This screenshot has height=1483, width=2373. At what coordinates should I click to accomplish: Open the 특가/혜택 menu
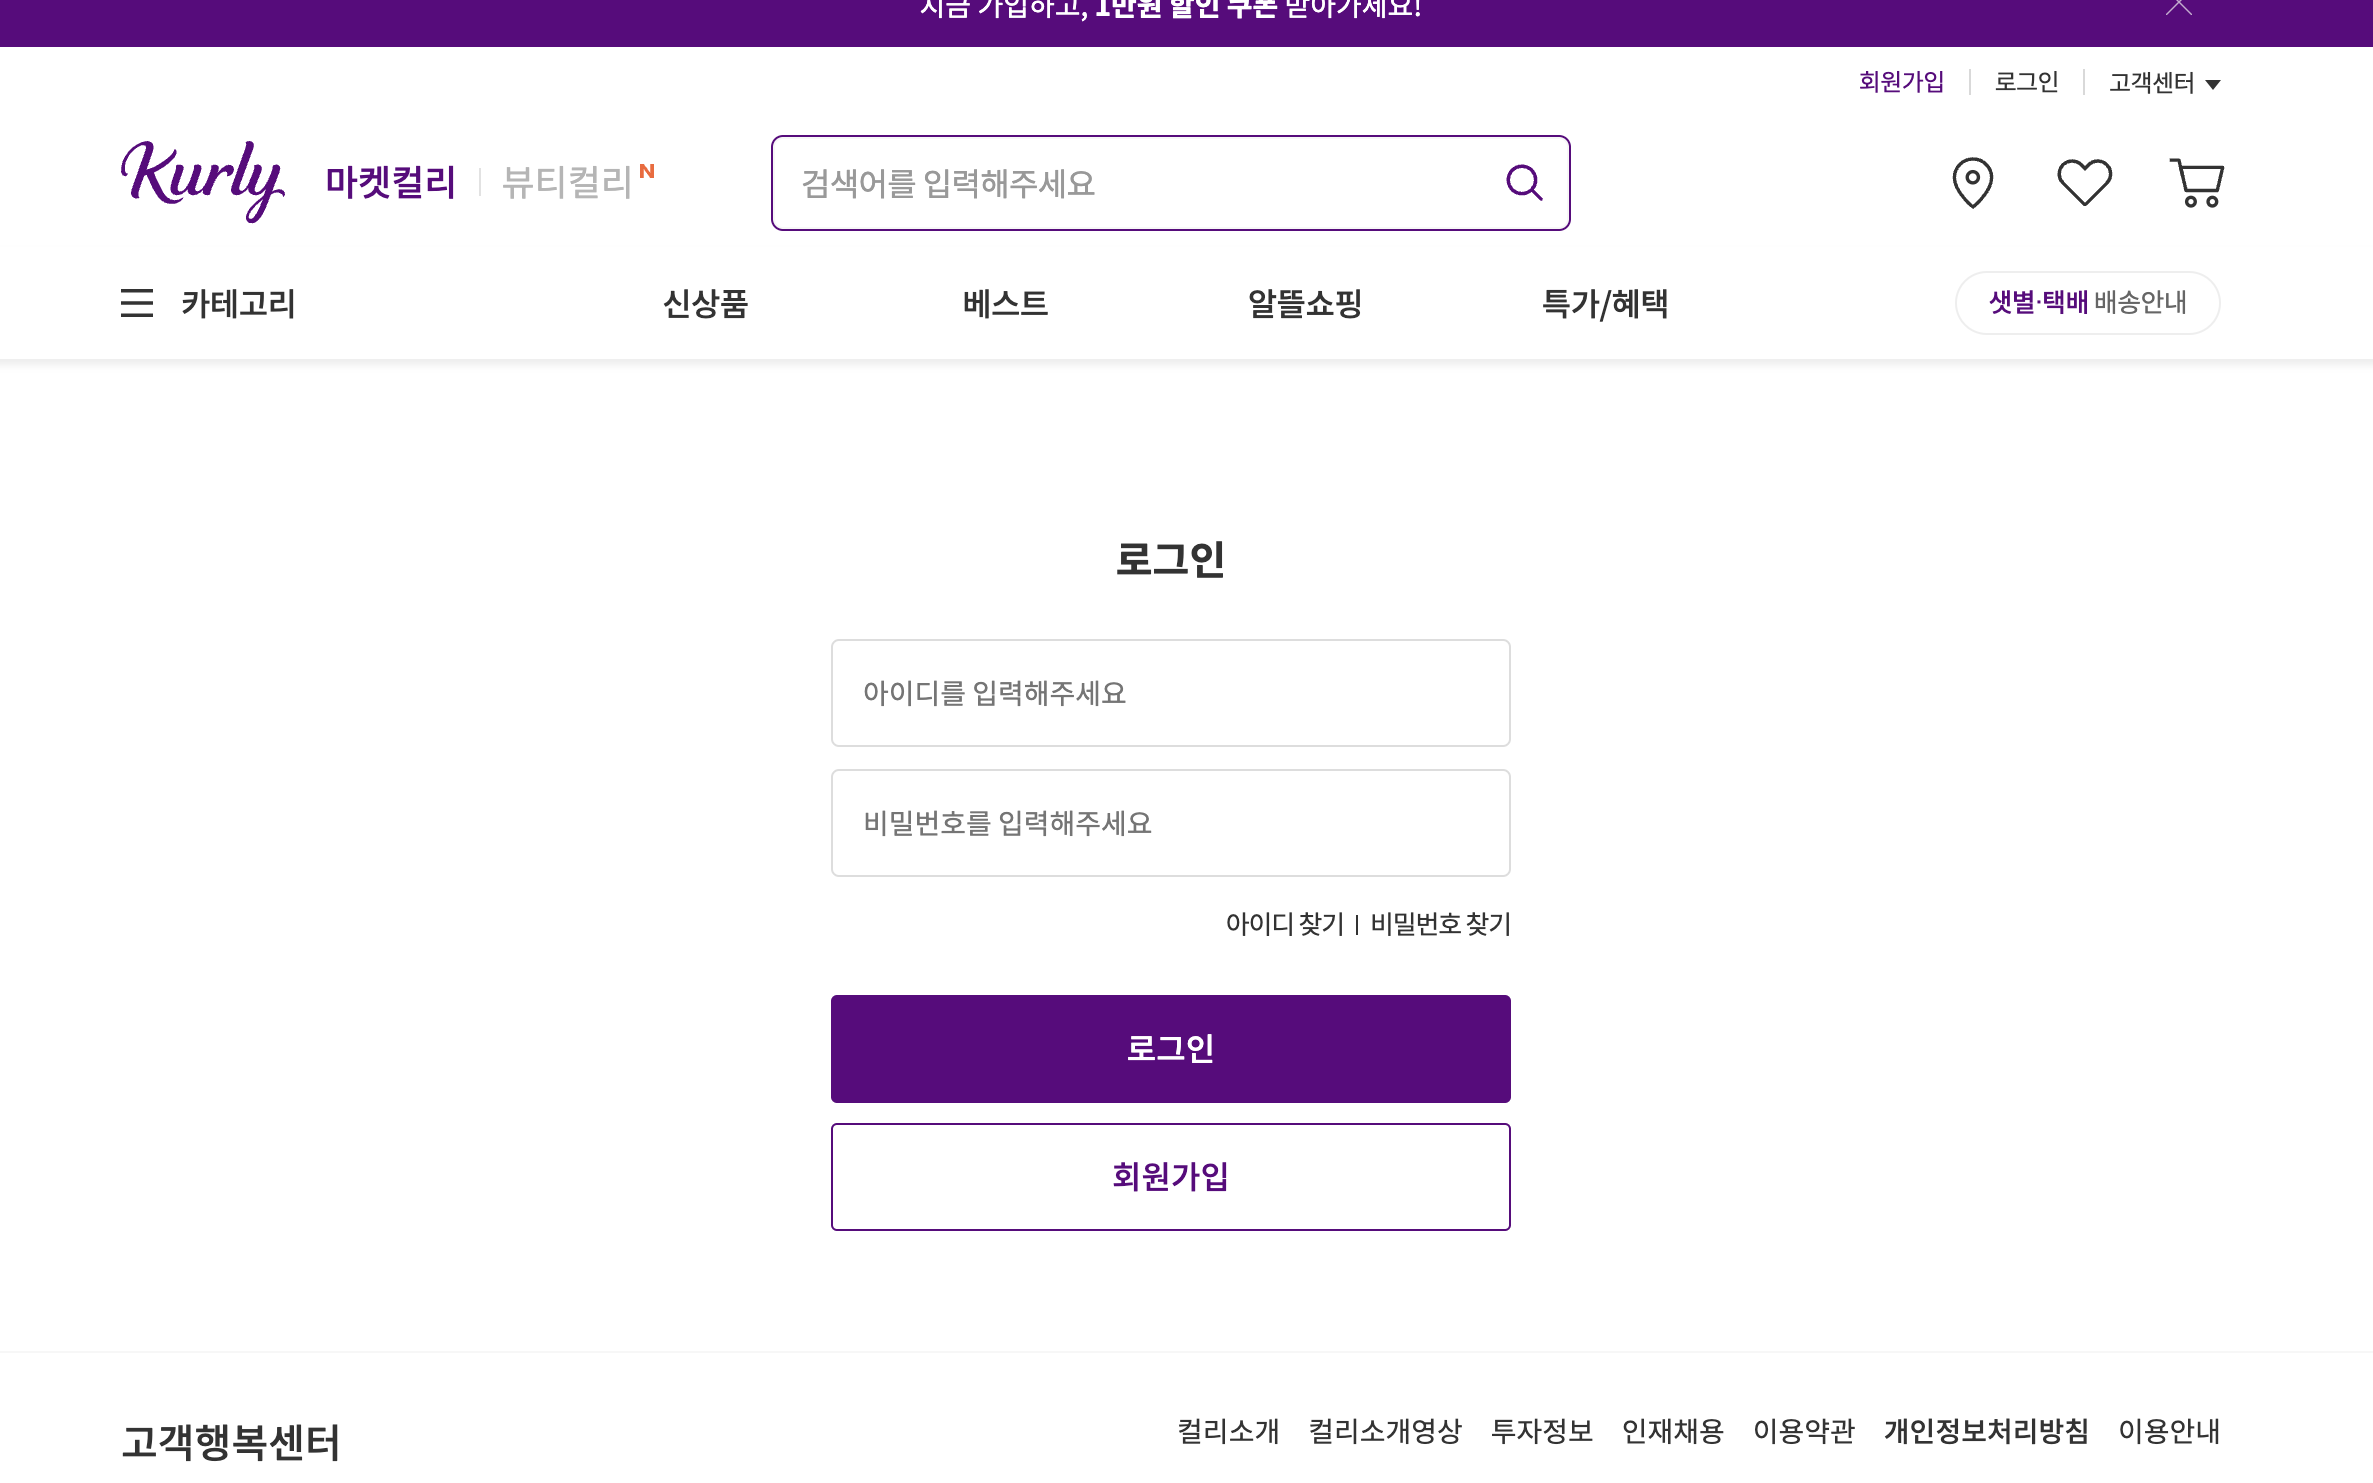[x=1605, y=303]
